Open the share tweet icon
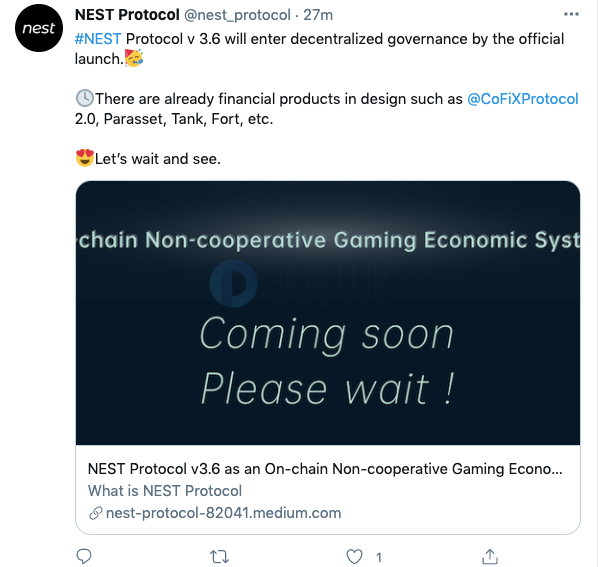Image resolution: width=598 pixels, height=567 pixels. [x=490, y=557]
